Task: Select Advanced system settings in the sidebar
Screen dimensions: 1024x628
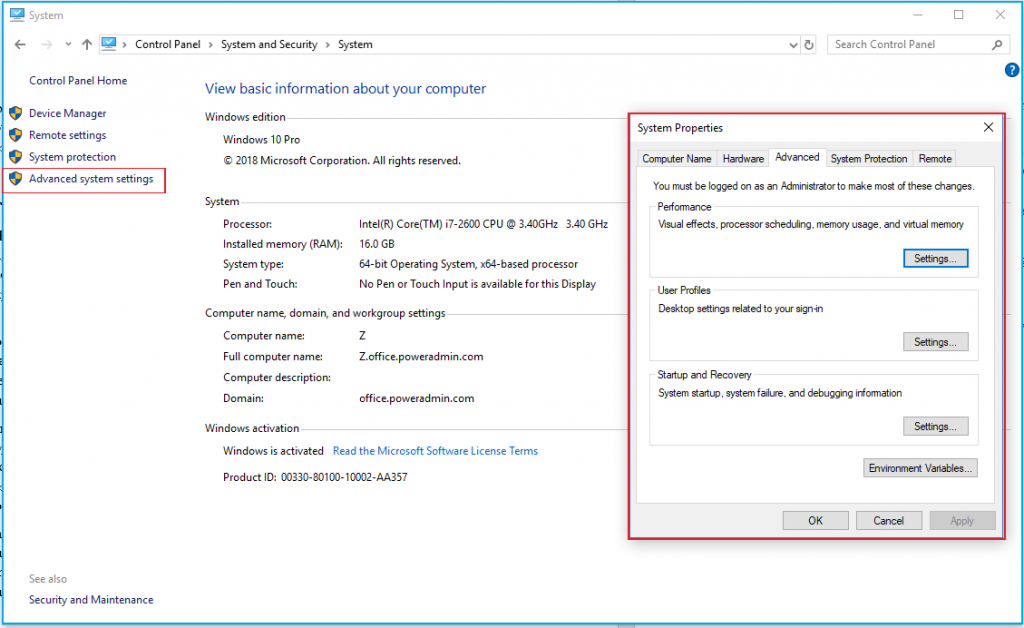Action: pos(89,179)
